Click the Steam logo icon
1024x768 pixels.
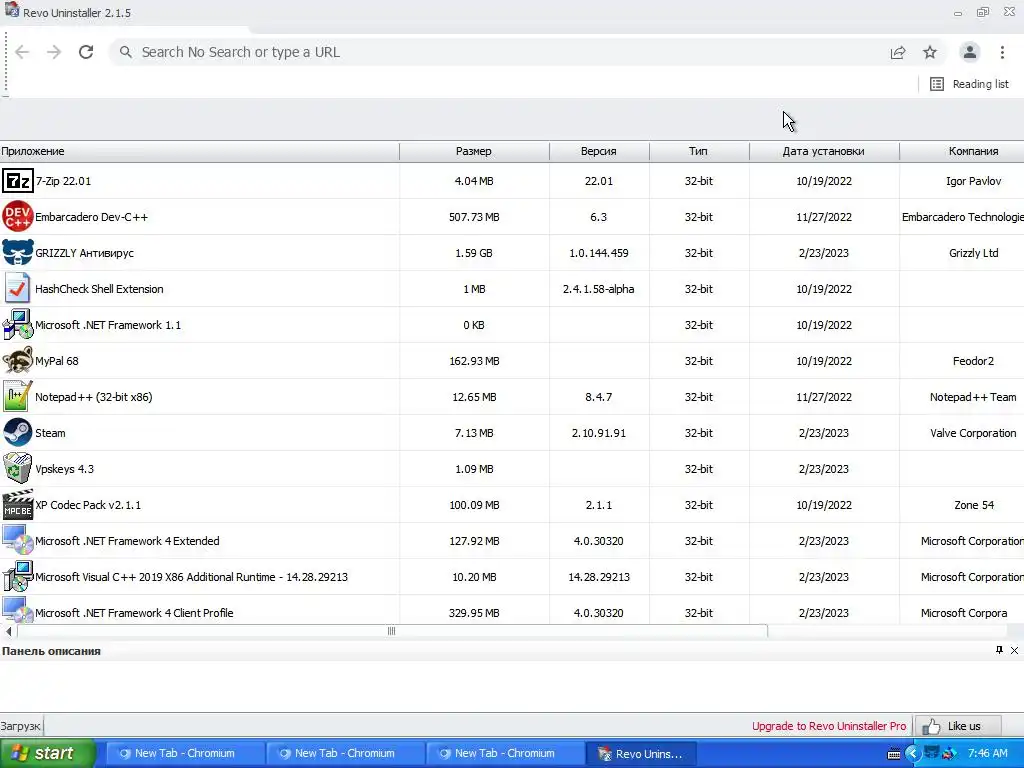(x=18, y=432)
